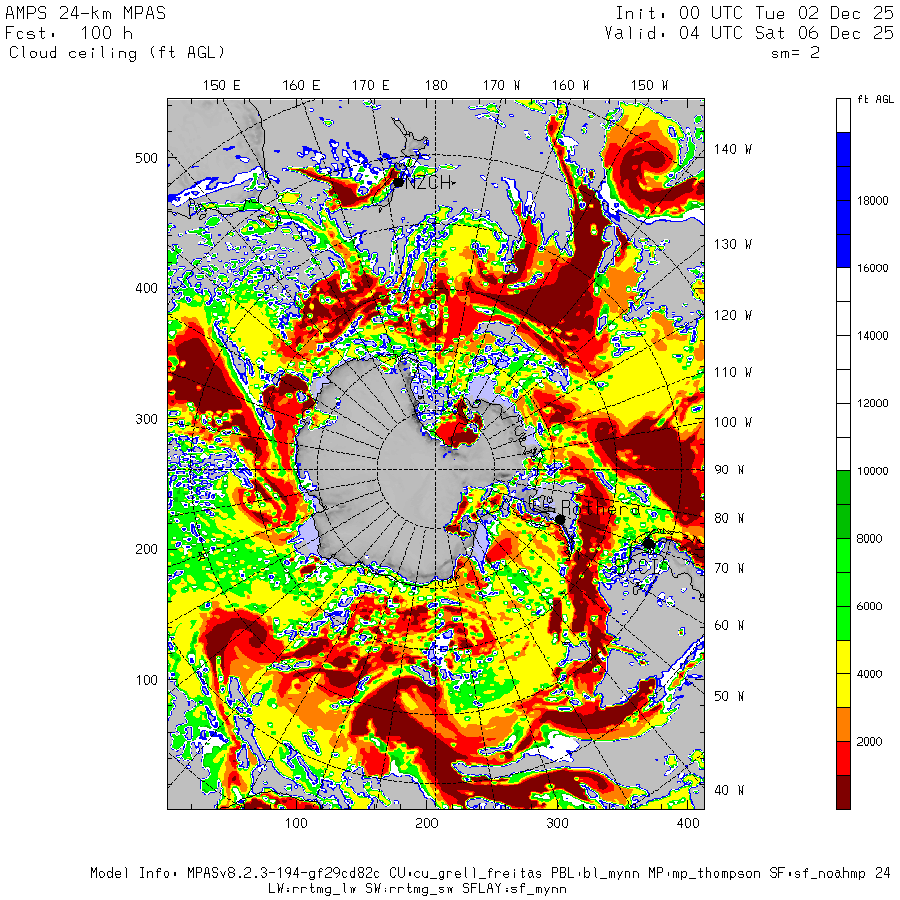Click the '12000' color bar label
The image size is (900, 900).
(872, 403)
